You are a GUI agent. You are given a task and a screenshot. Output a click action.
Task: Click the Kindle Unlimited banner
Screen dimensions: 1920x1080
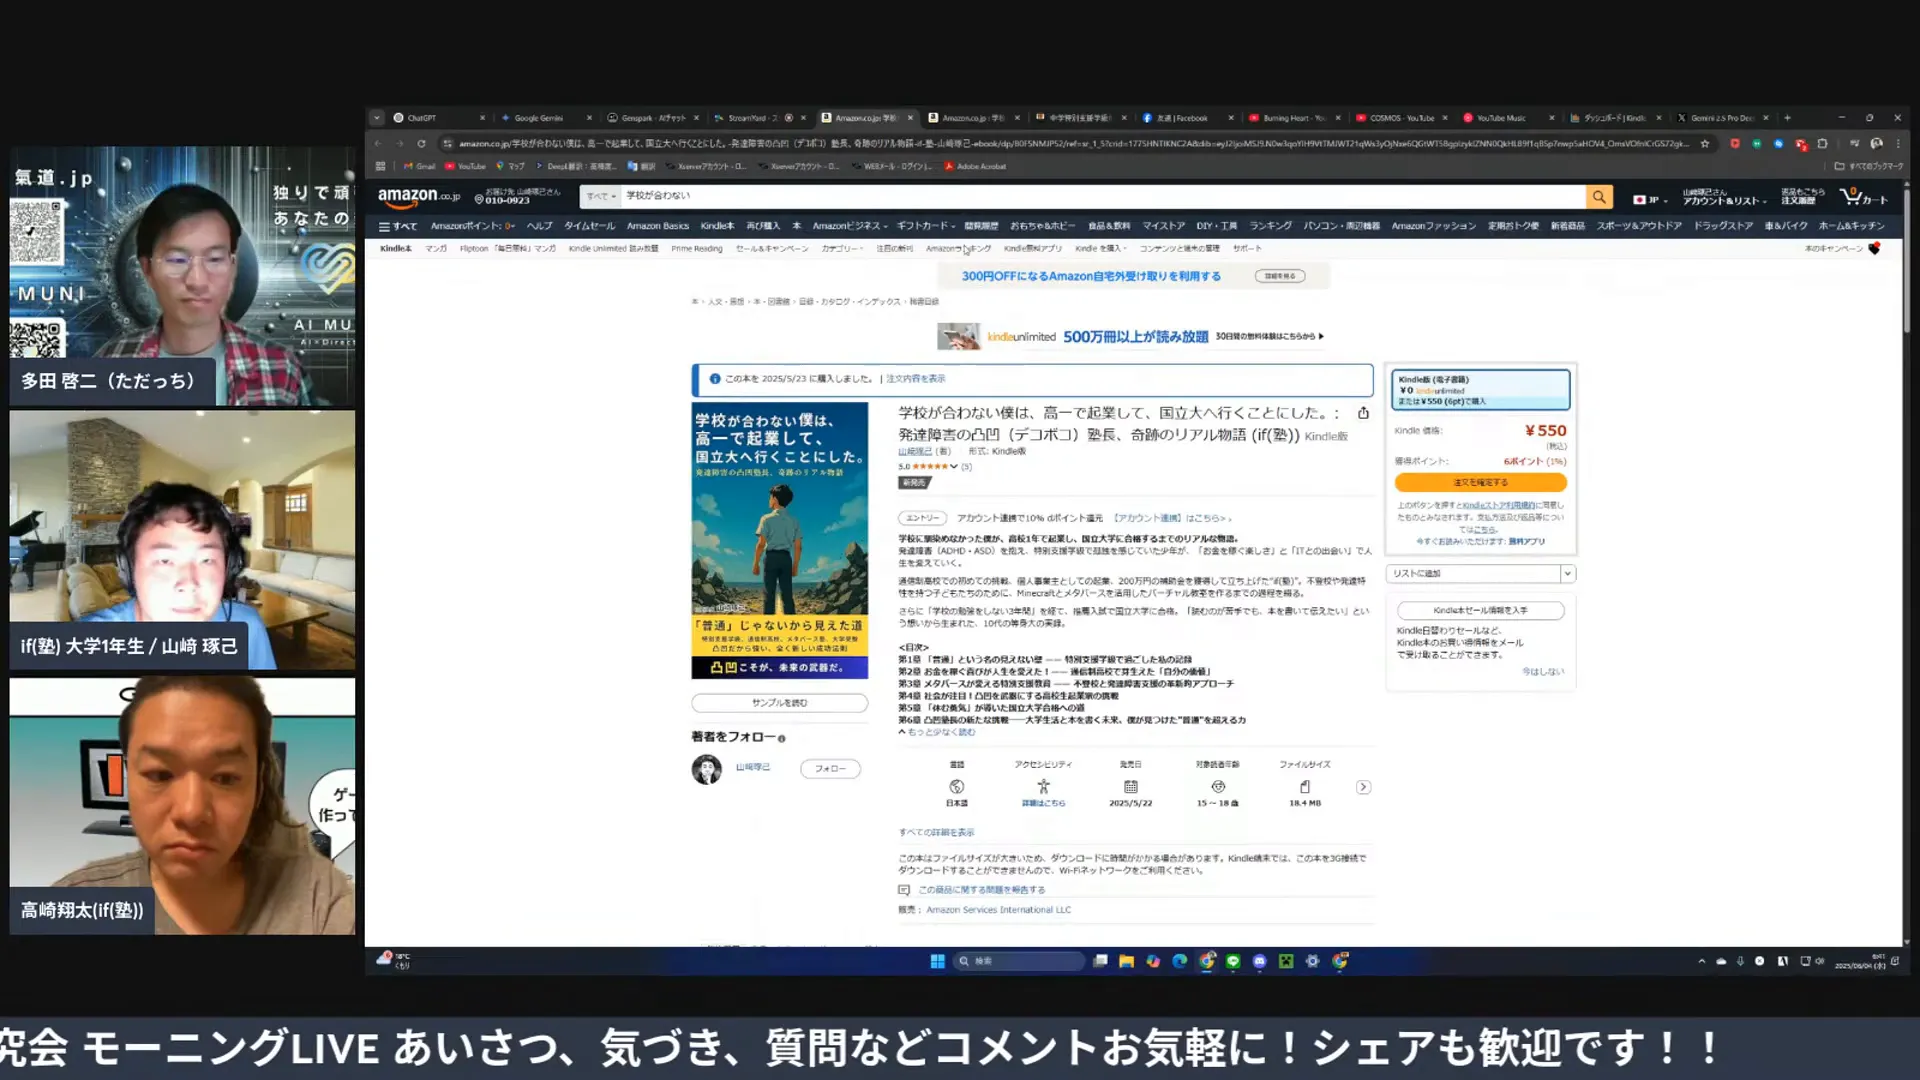[x=1133, y=337]
